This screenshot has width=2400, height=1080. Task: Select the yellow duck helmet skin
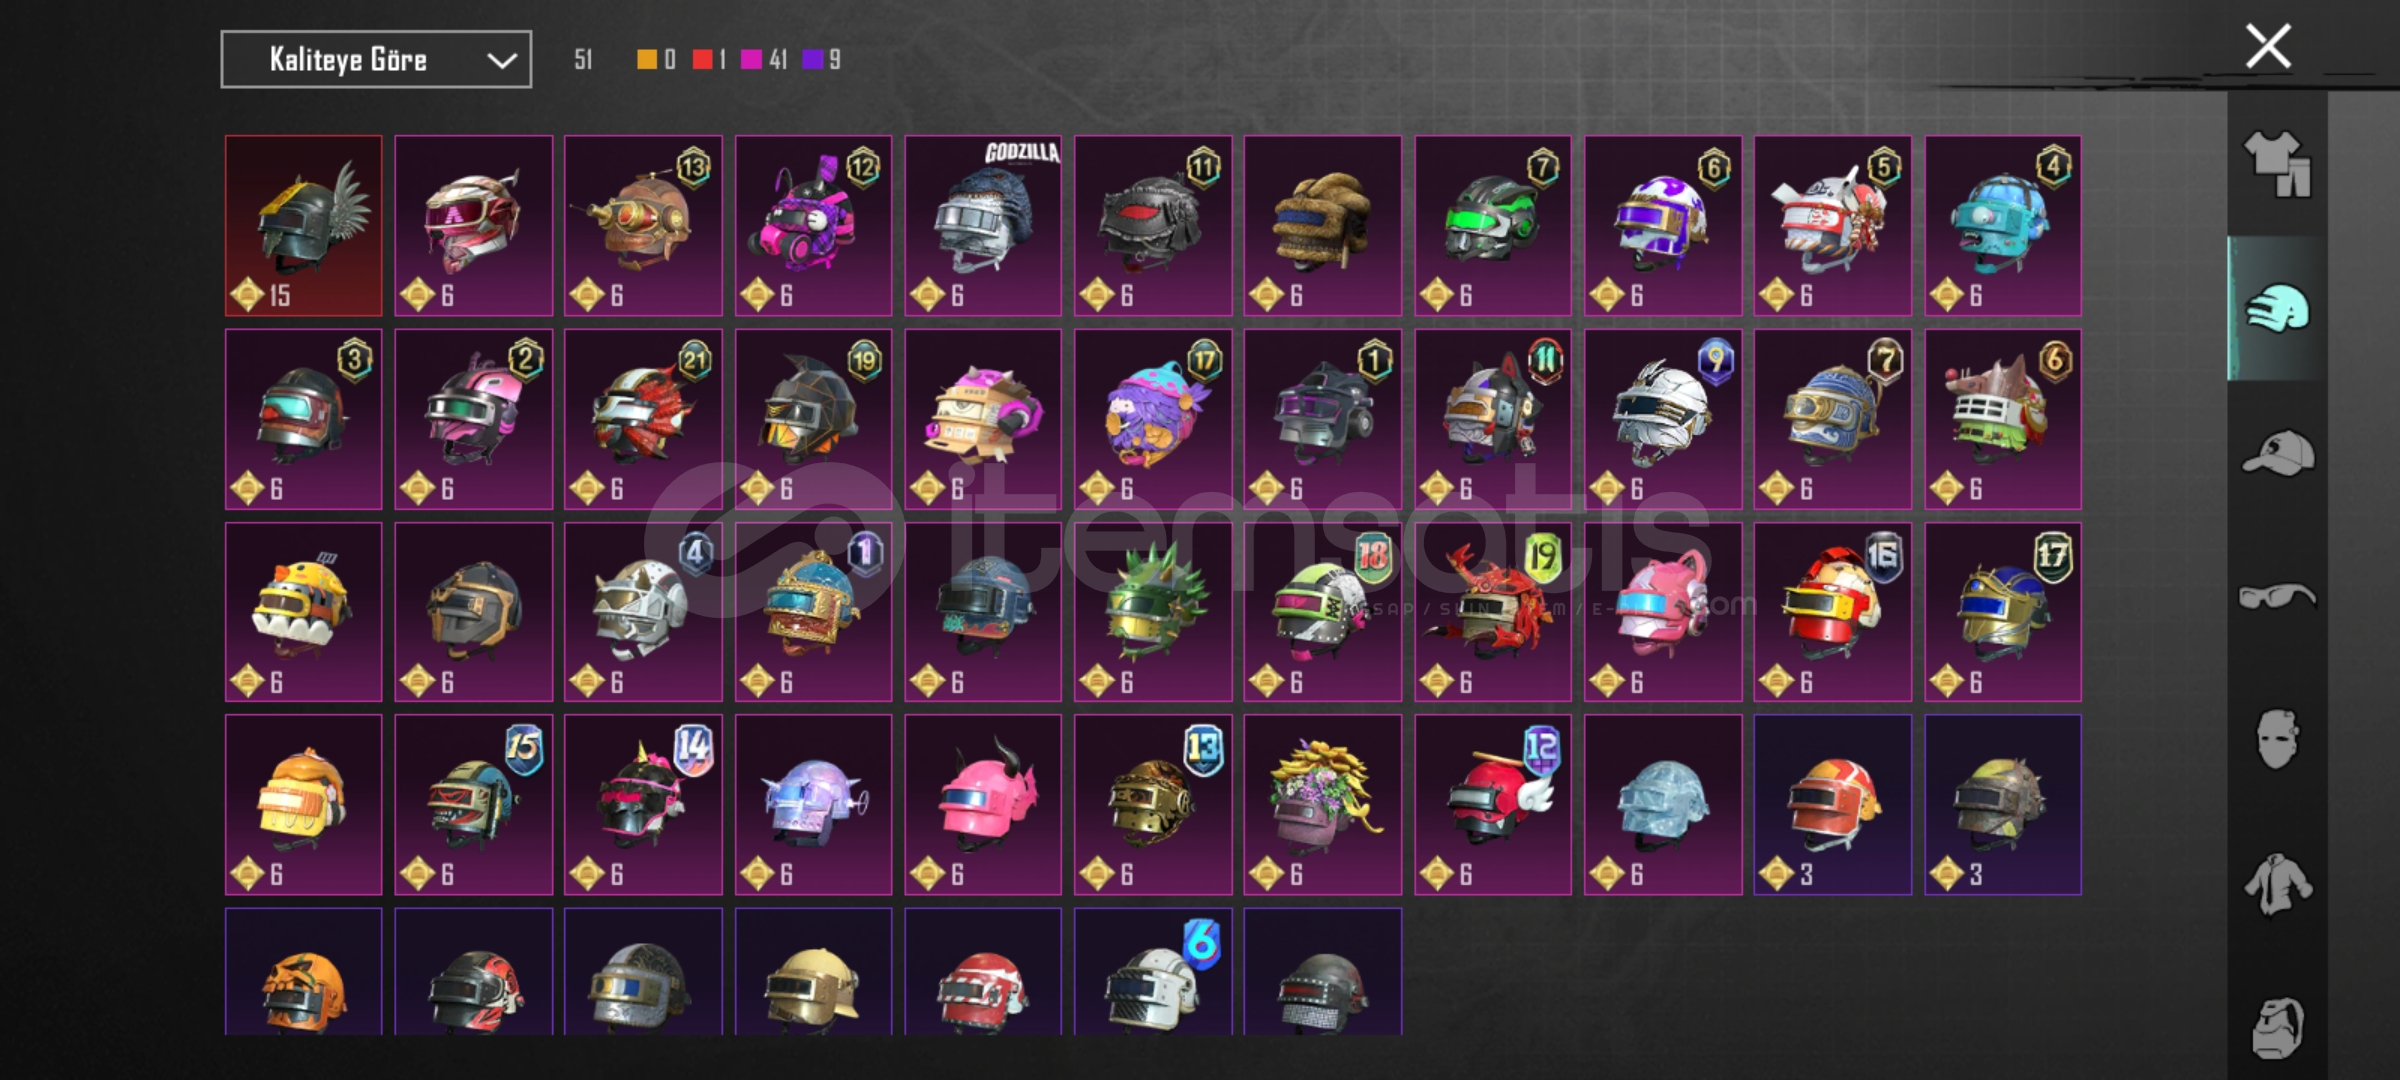click(304, 612)
